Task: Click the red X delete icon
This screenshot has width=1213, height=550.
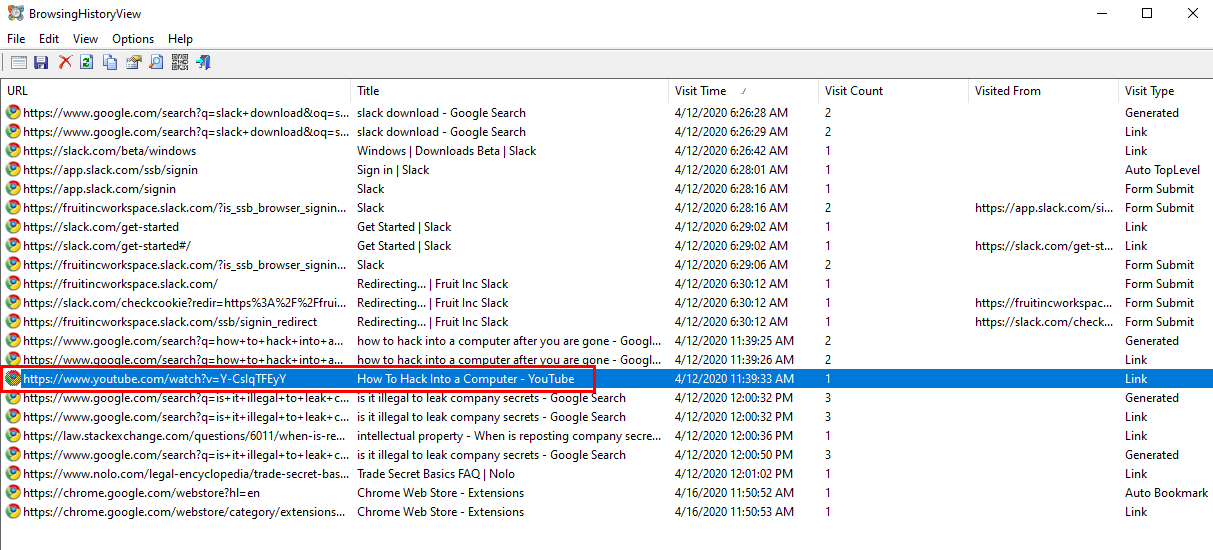Action: [x=65, y=63]
